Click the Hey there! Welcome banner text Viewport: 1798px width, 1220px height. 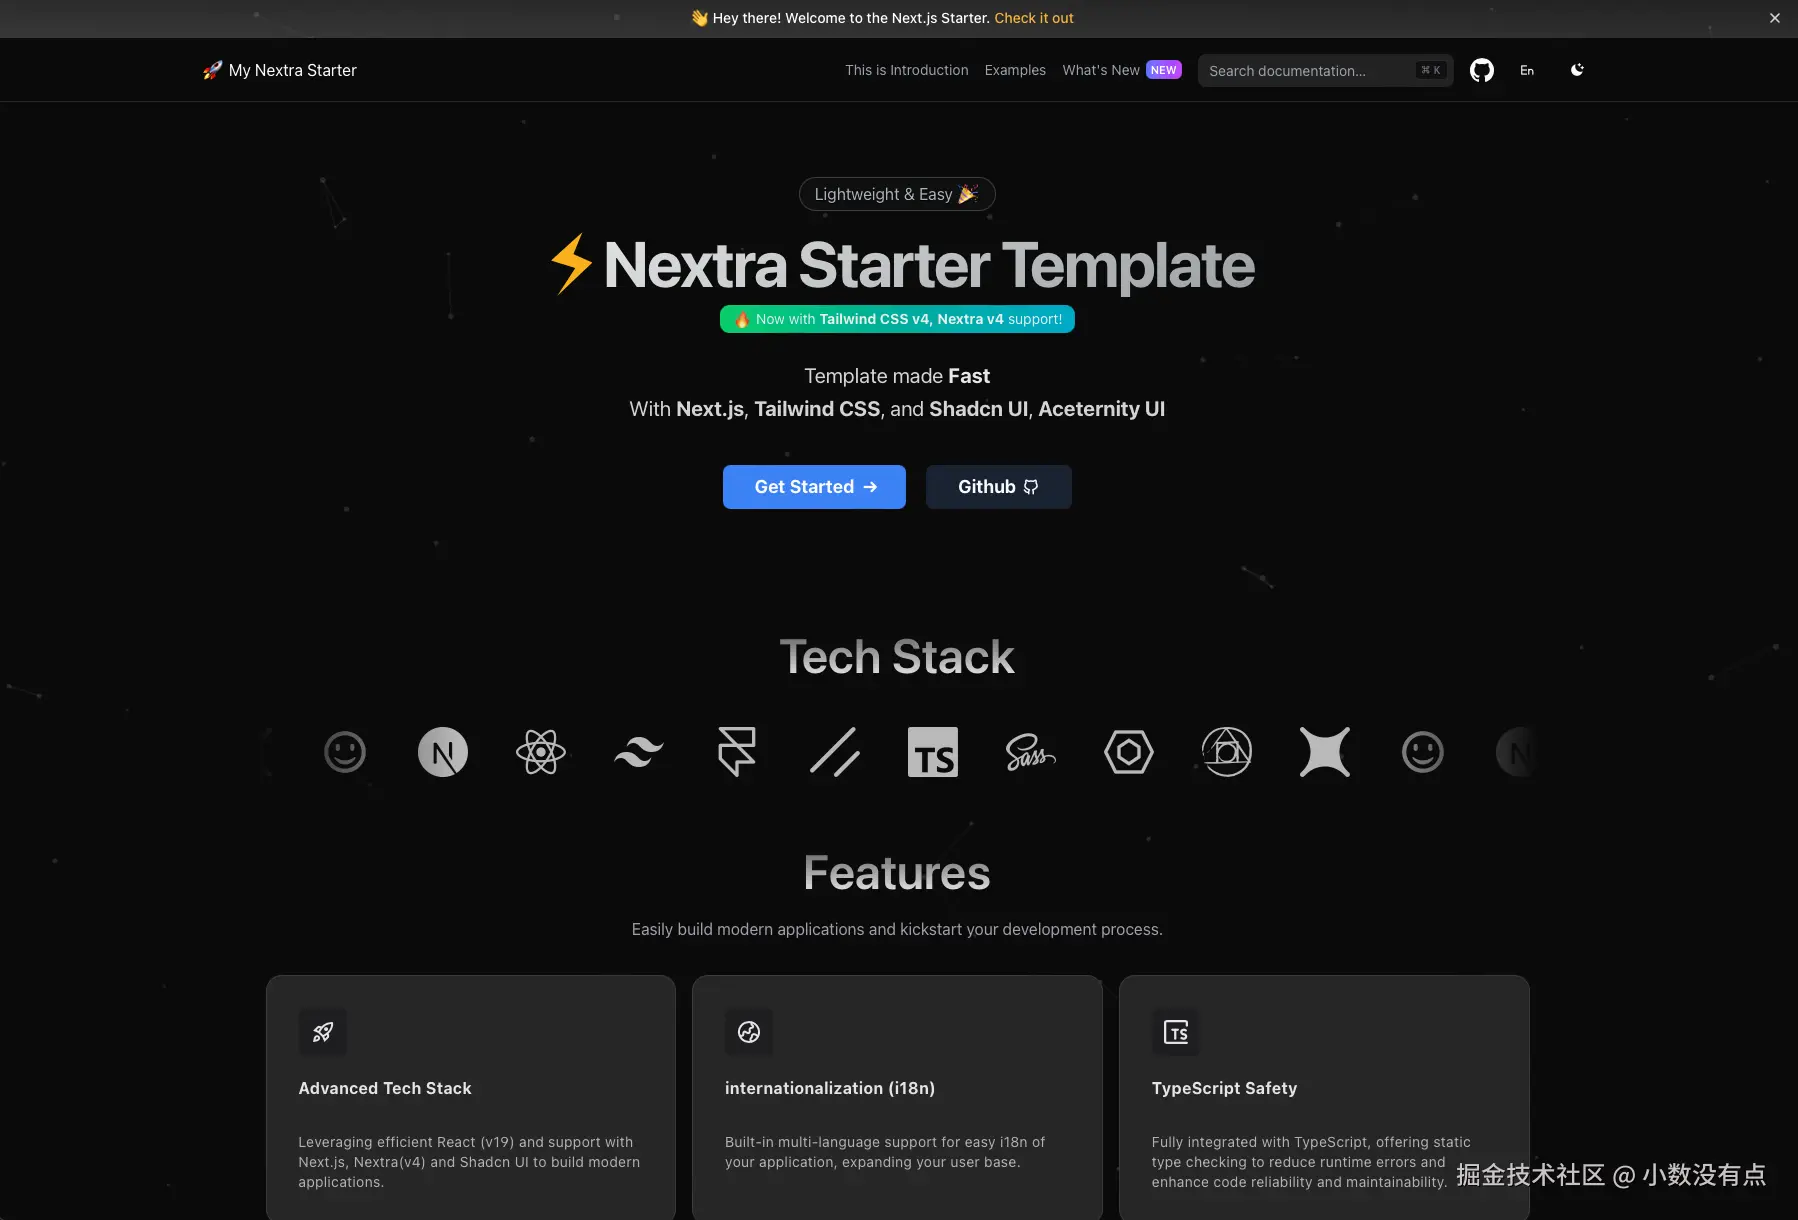click(x=851, y=18)
